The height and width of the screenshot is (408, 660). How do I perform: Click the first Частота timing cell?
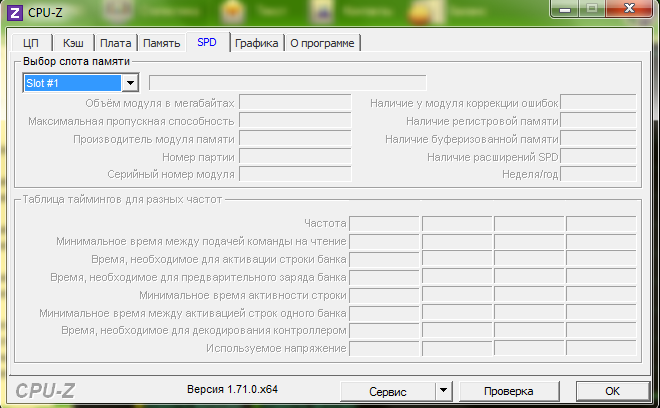coord(384,223)
